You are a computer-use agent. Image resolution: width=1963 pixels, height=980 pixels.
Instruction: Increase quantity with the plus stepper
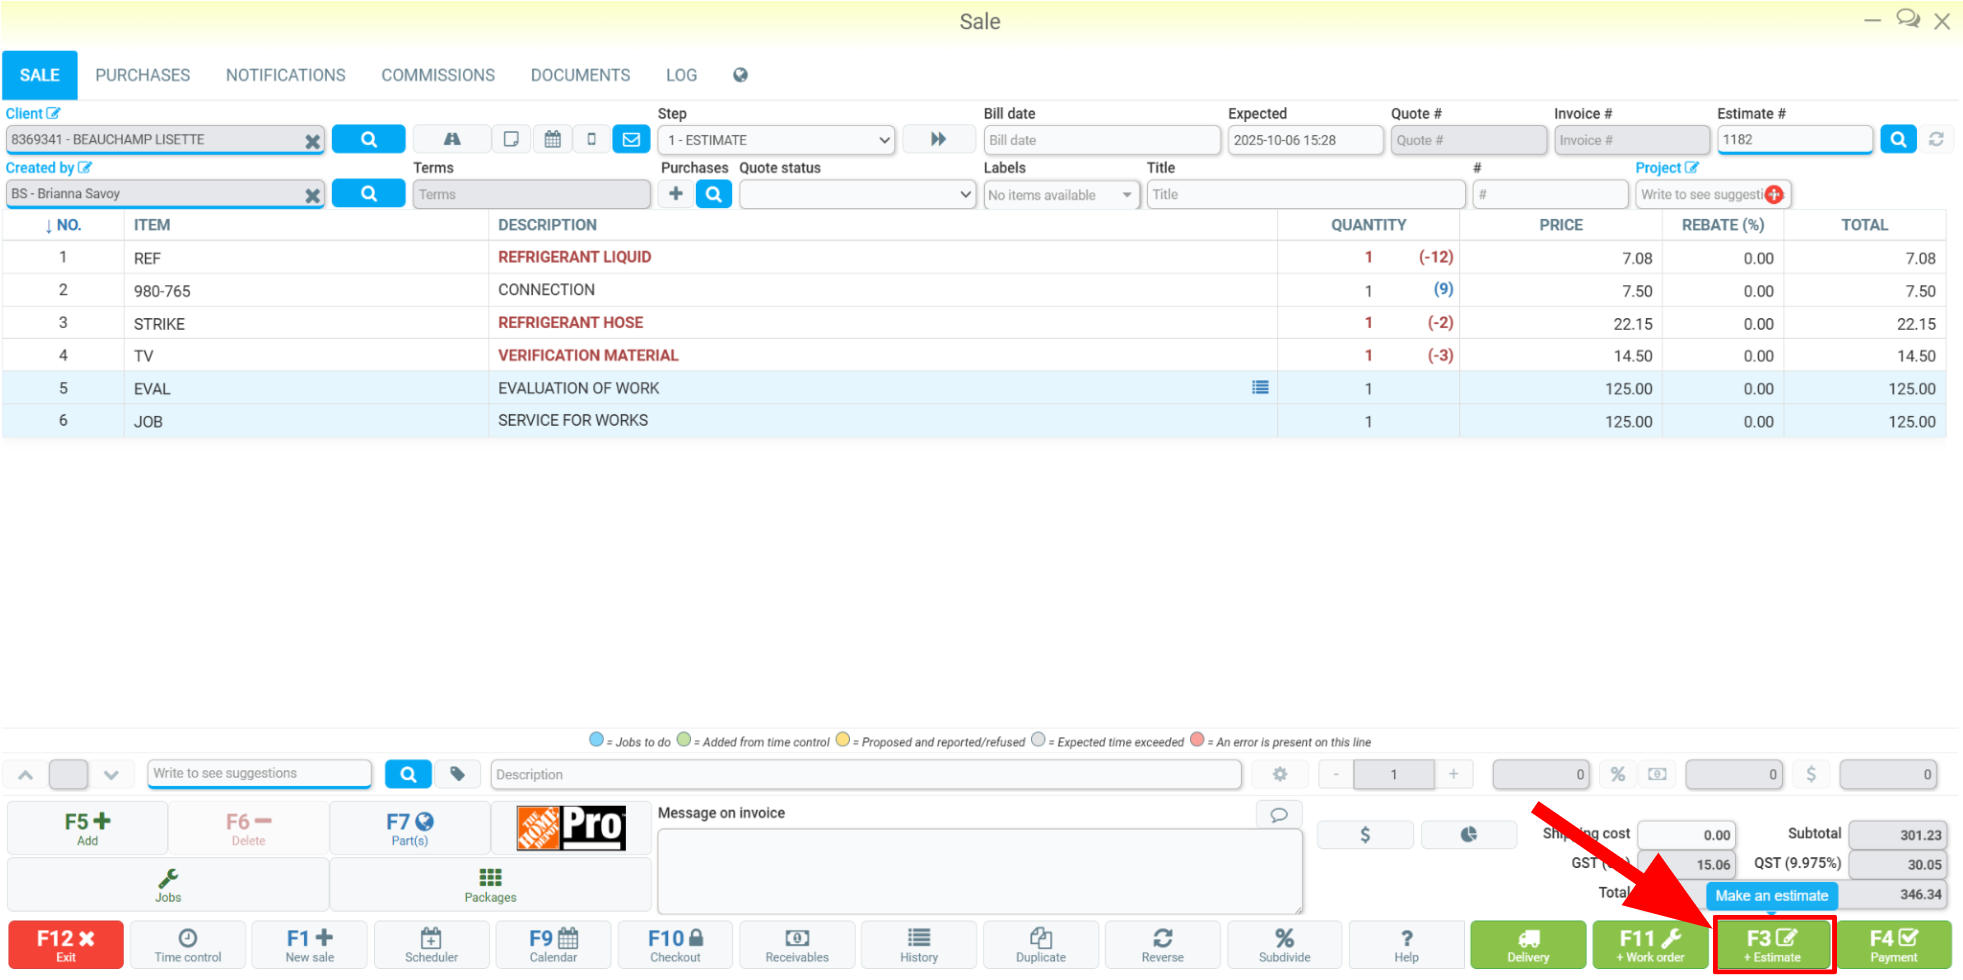coord(1453,774)
